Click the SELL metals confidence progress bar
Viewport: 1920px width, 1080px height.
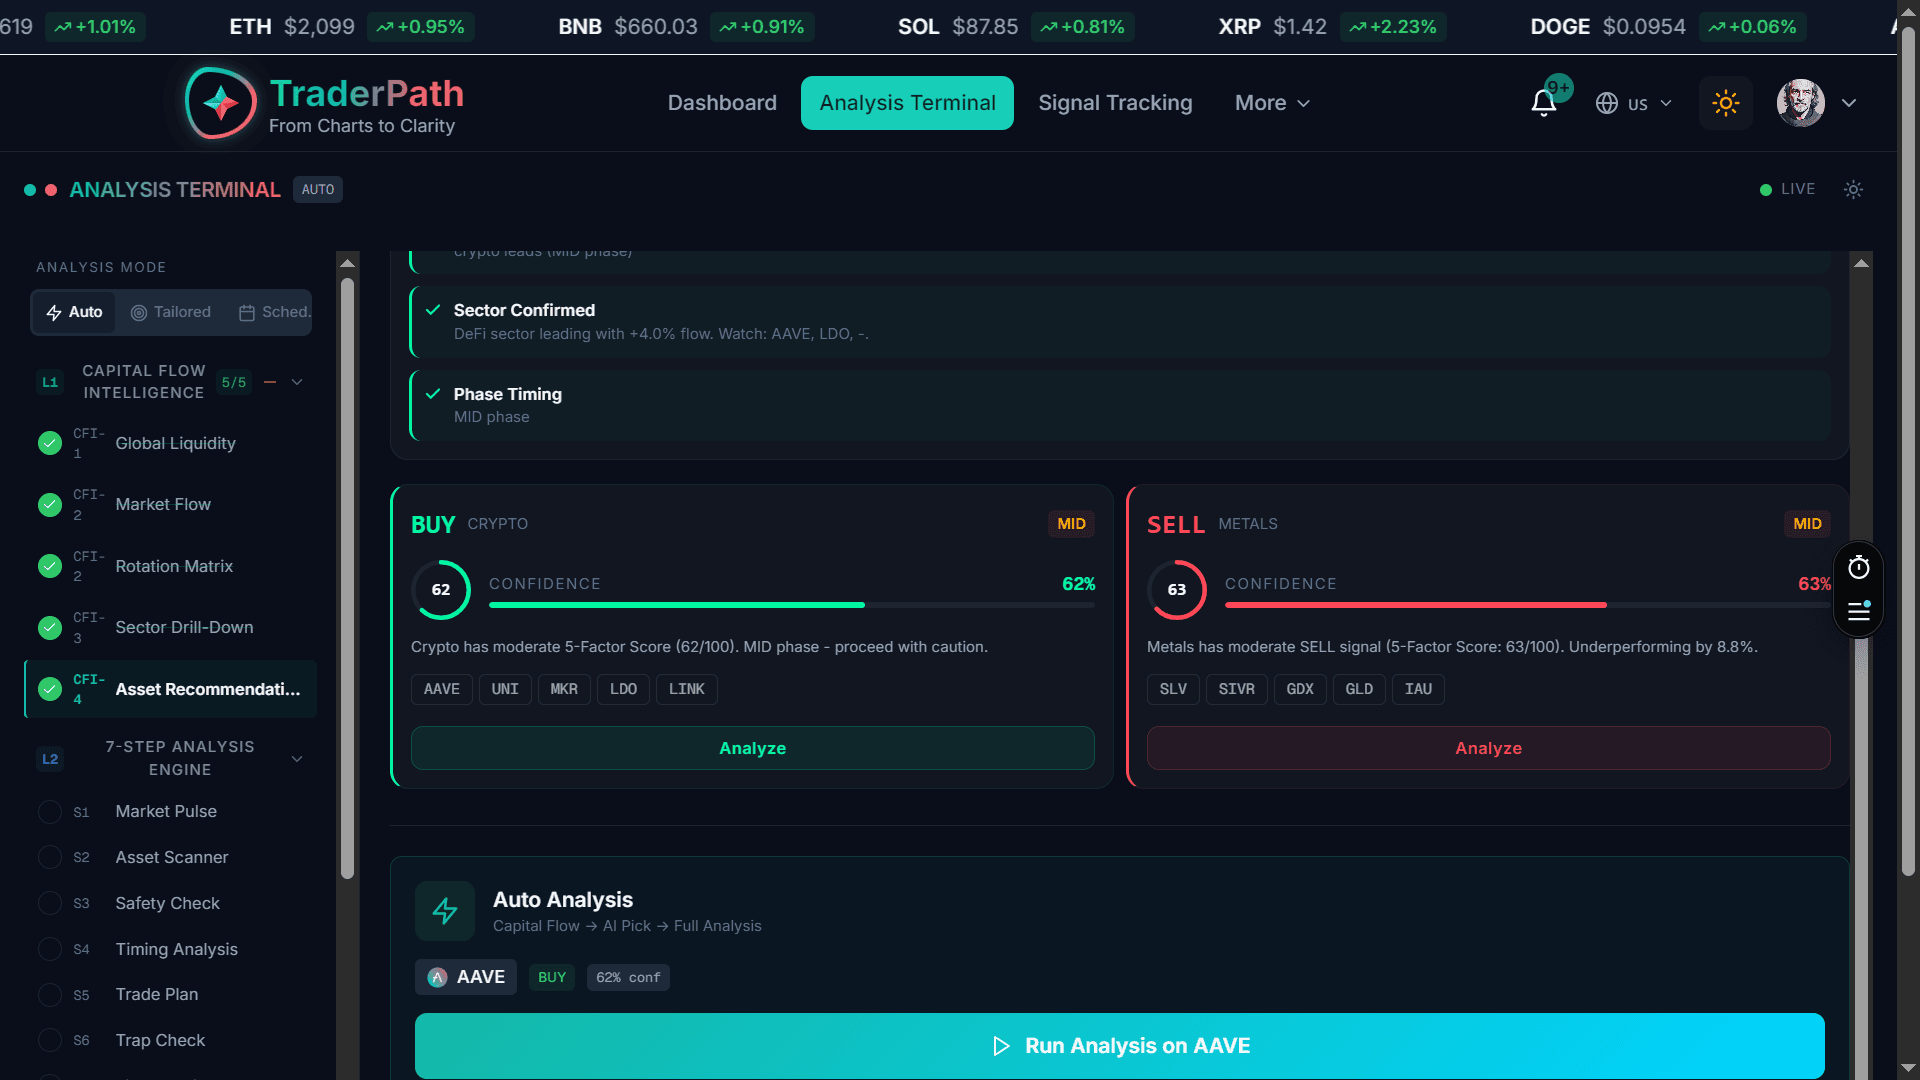coord(1528,605)
